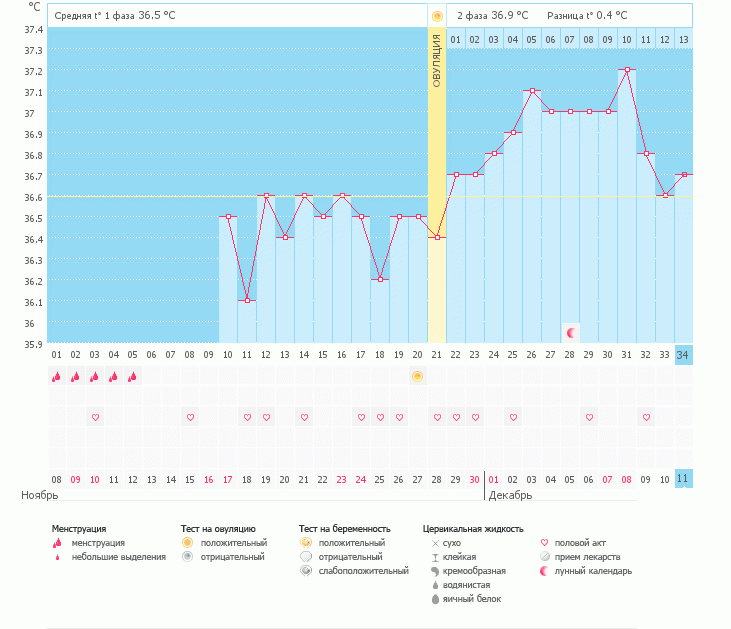Select the 37.1 temperature point on day 26

tap(532, 91)
